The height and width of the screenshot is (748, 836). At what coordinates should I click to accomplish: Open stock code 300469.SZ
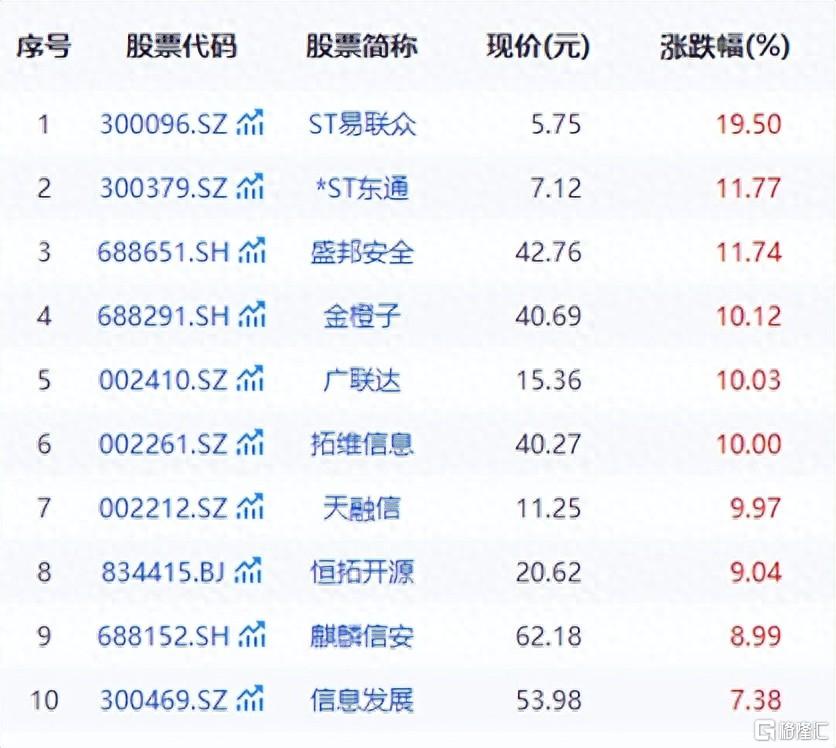coord(164,700)
